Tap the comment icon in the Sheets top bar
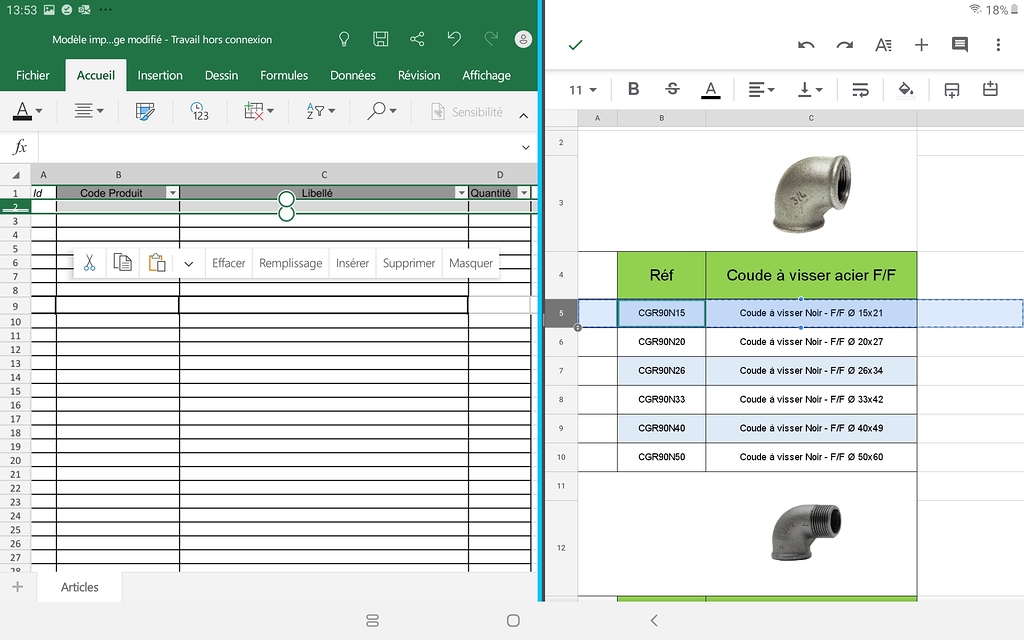1024x640 pixels. tap(959, 45)
